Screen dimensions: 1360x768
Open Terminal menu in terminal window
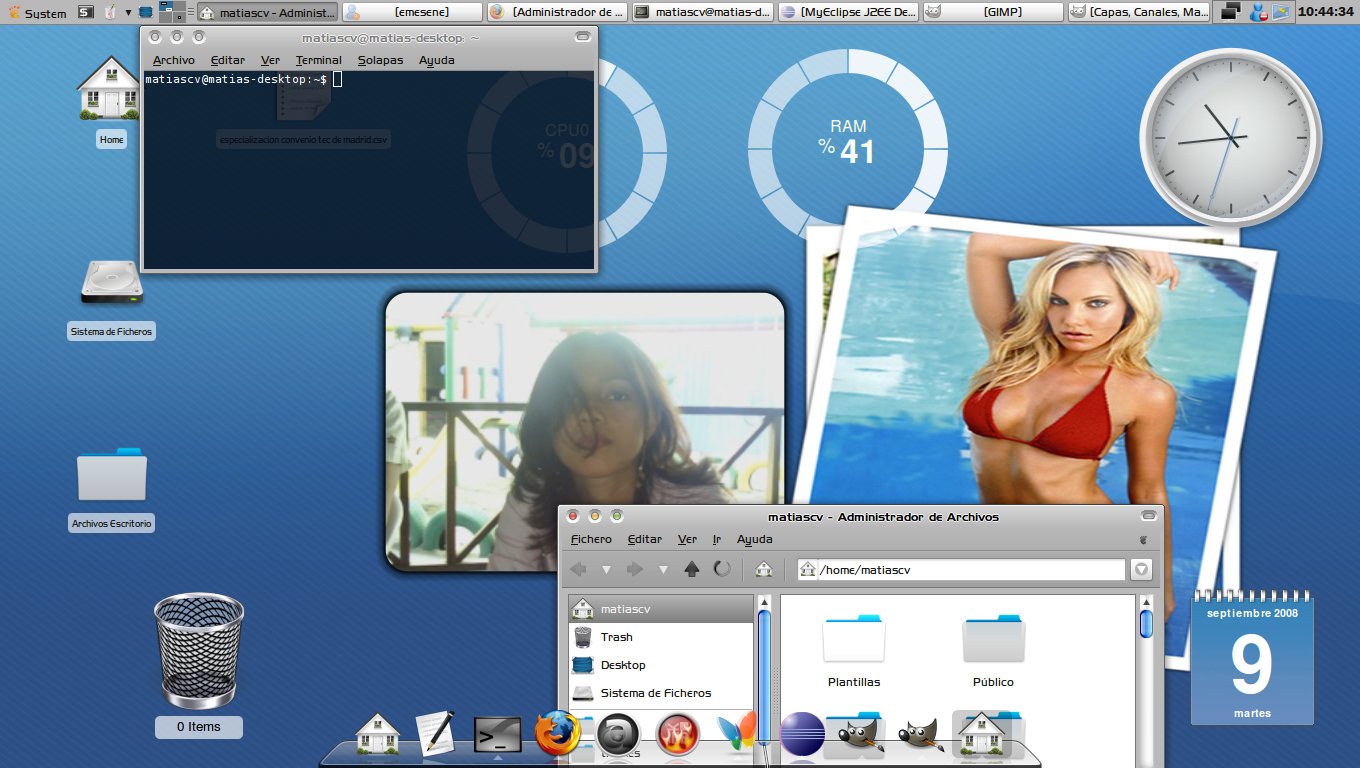[319, 60]
